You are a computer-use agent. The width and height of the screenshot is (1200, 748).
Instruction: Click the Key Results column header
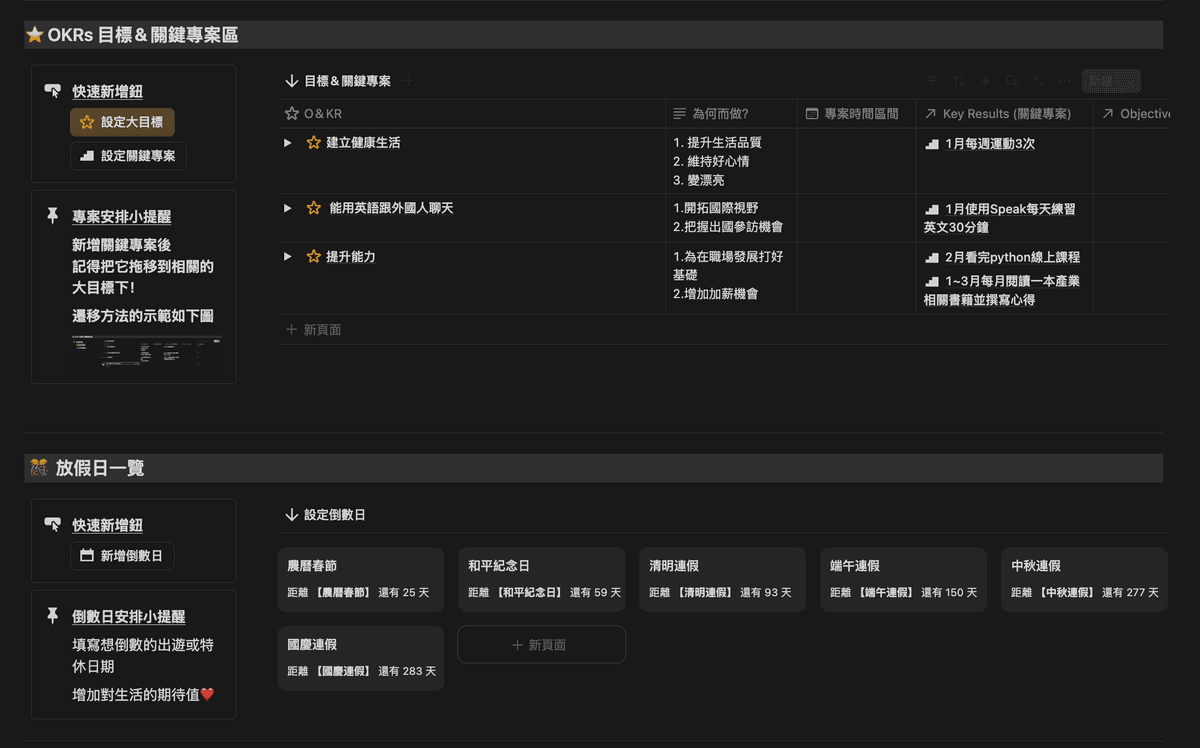click(1004, 114)
